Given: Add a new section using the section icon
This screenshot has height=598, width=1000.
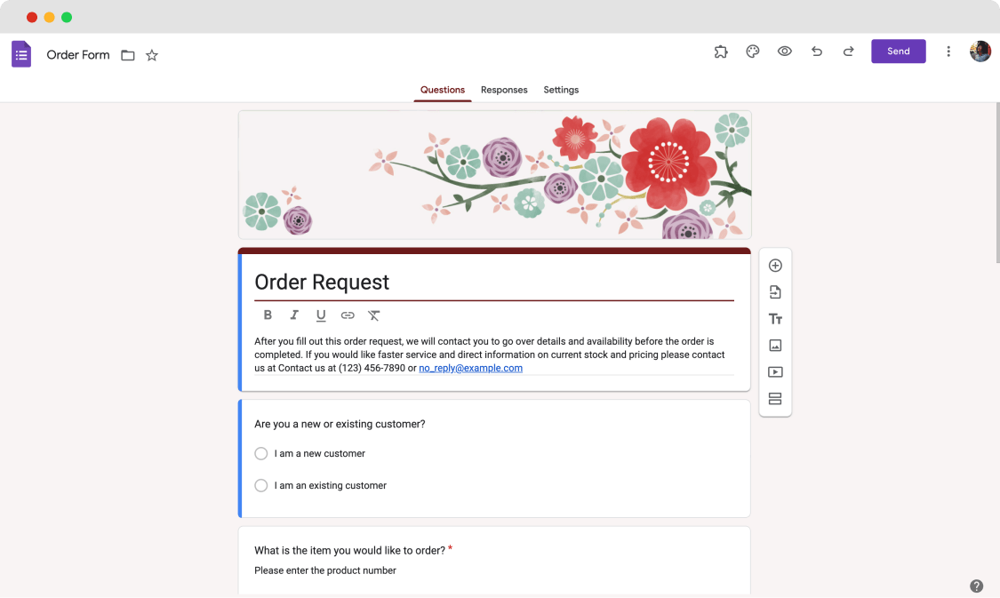Looking at the screenshot, I should click(x=775, y=398).
